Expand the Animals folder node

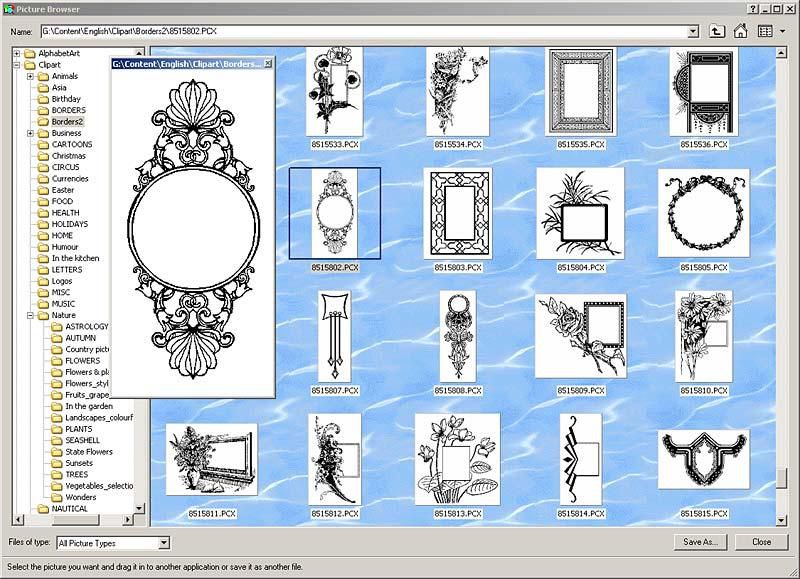pos(30,76)
